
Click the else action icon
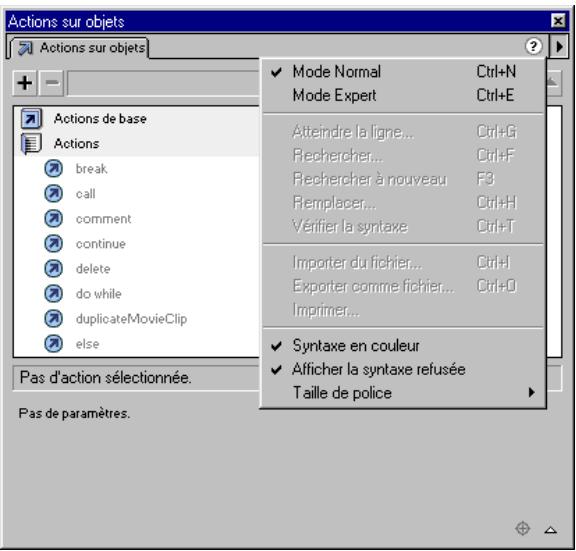point(54,343)
